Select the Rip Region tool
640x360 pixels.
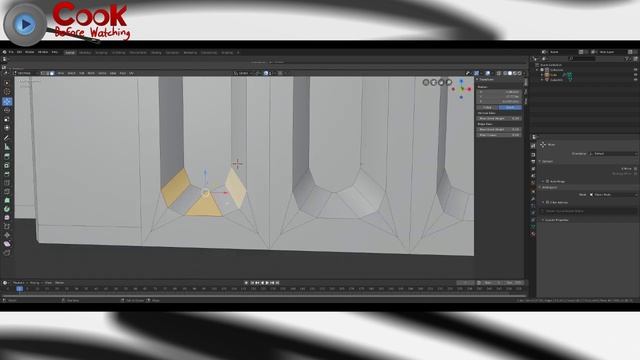tap(7, 253)
